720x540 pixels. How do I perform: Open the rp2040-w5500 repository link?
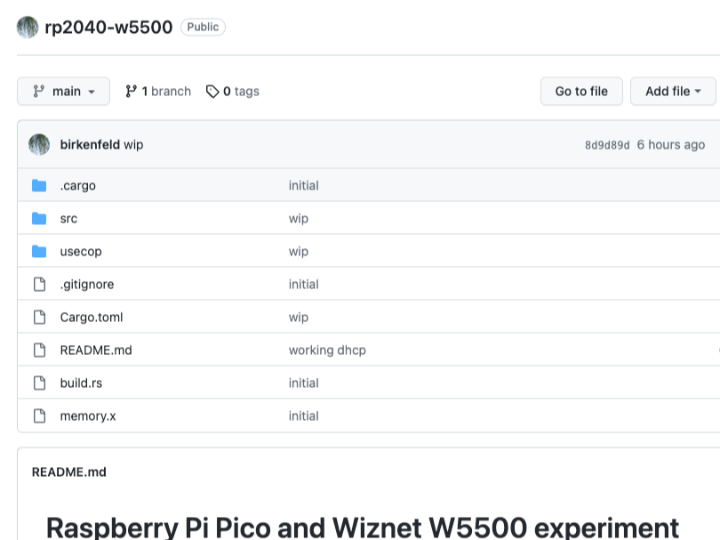pyautogui.click(x=108, y=27)
